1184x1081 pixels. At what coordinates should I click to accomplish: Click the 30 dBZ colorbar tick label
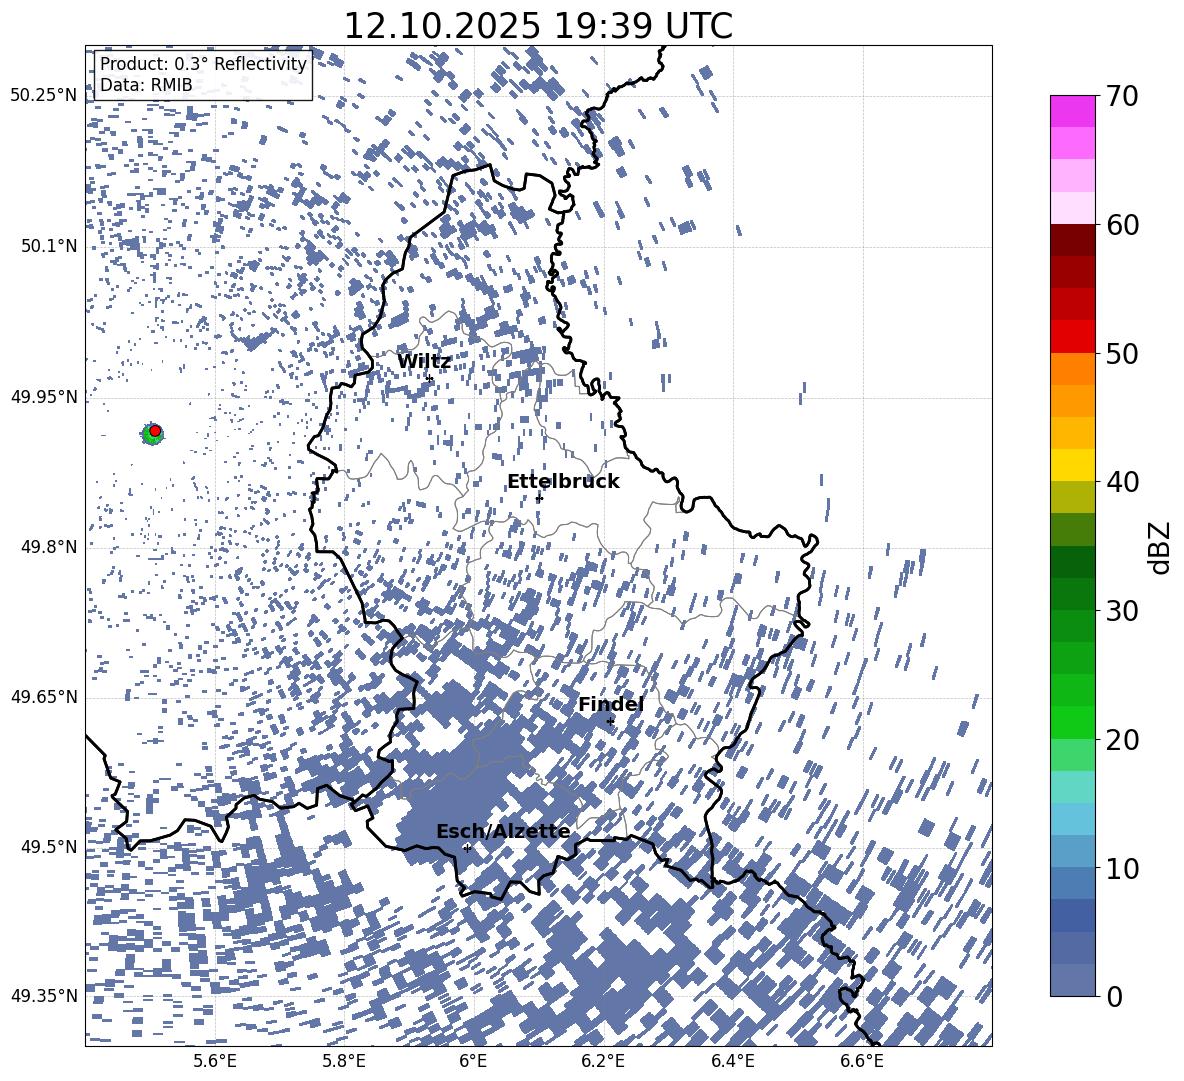tap(1122, 611)
